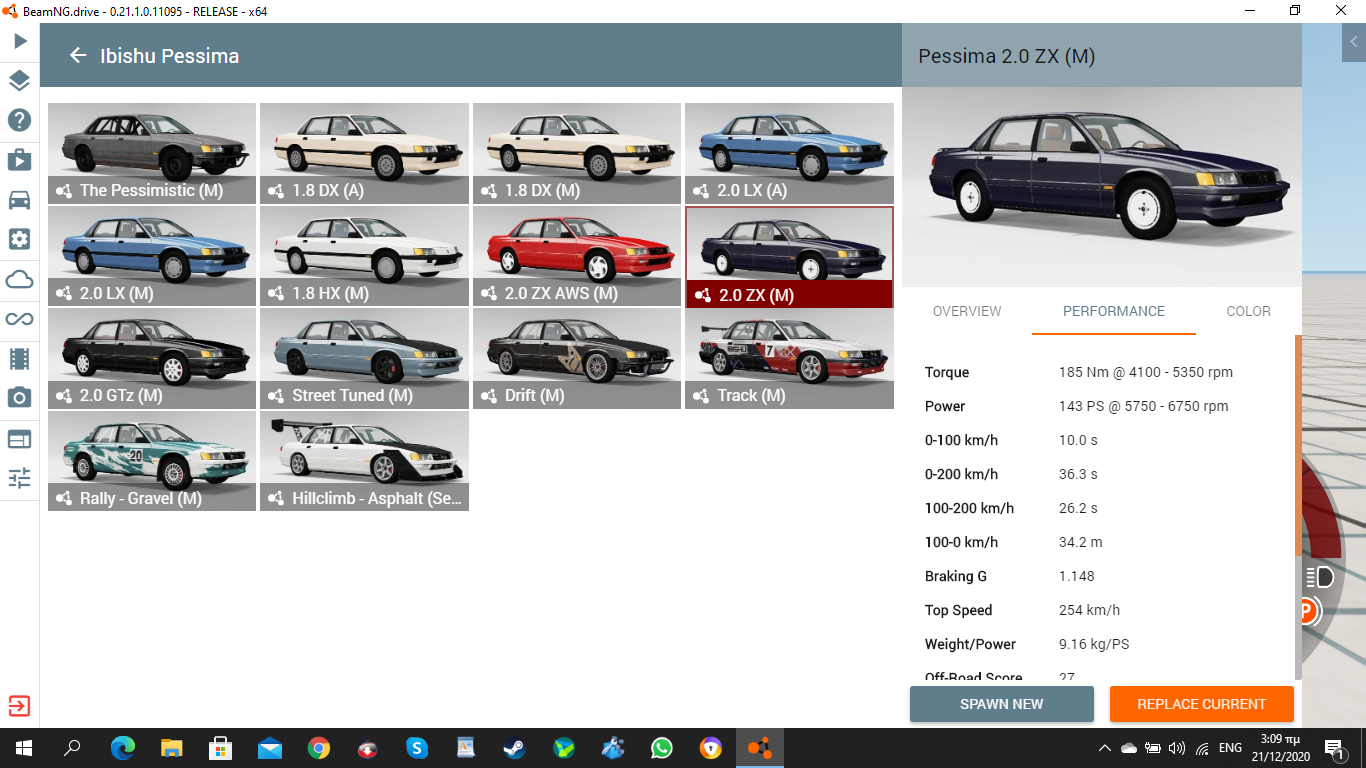1366x768 pixels.
Task: Click the play arrow icon in sidebar
Action: click(20, 41)
